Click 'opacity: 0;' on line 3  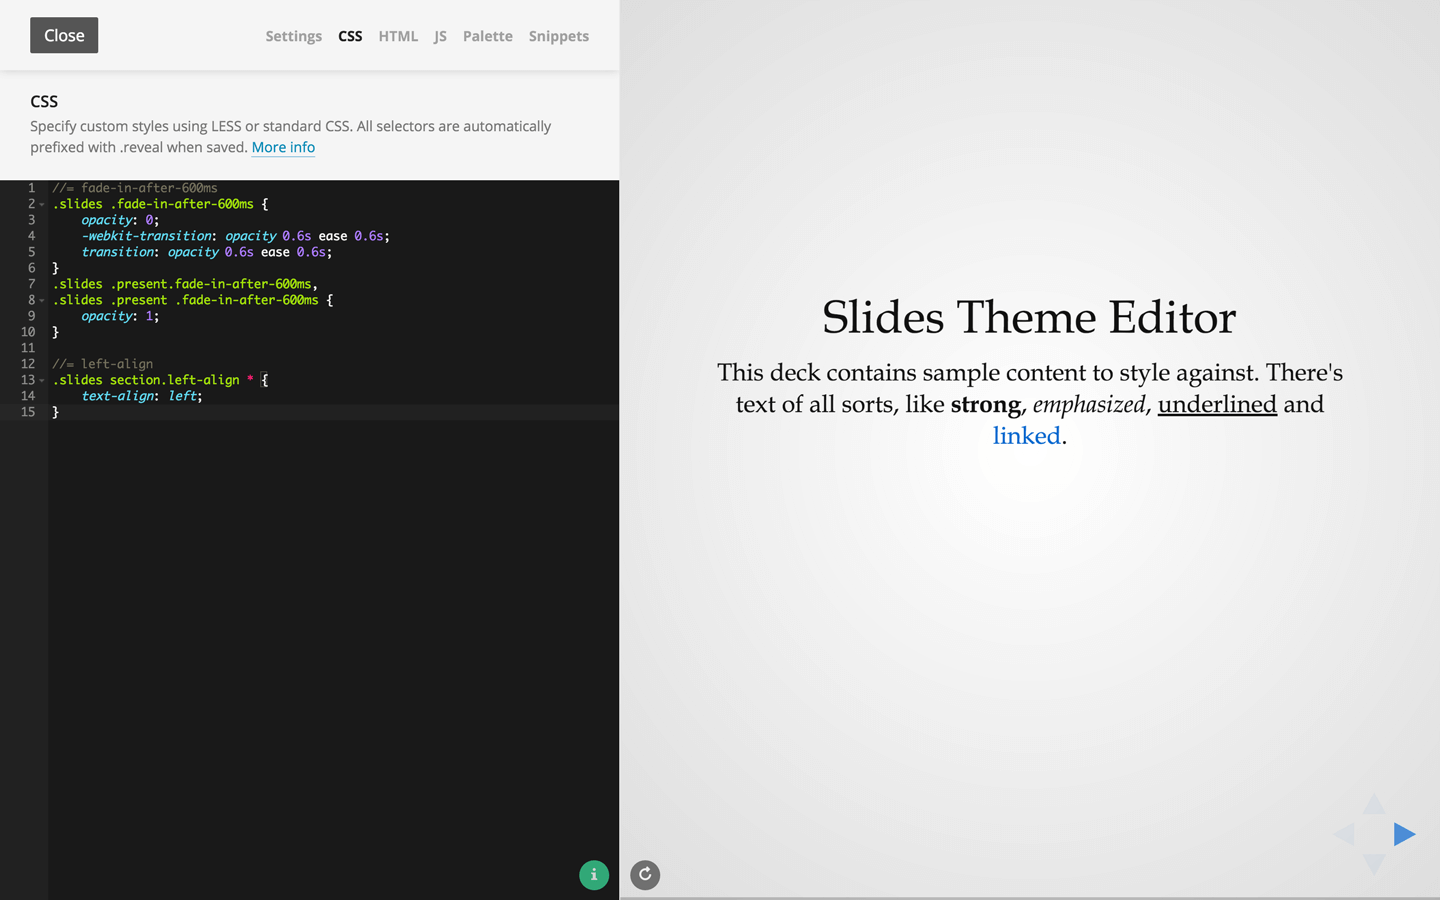pos(120,220)
